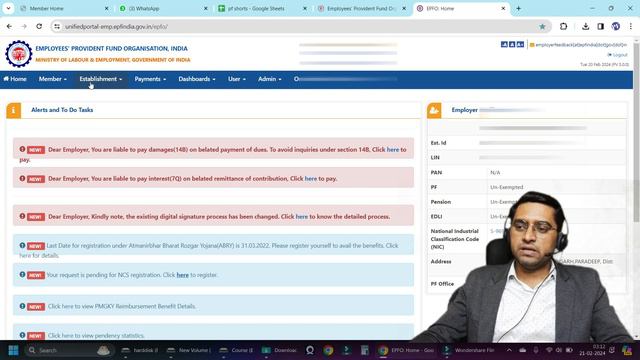This screenshot has height=360, width=640.
Task: Click 'here' link in interest 7Q alert
Action: (x=311, y=179)
